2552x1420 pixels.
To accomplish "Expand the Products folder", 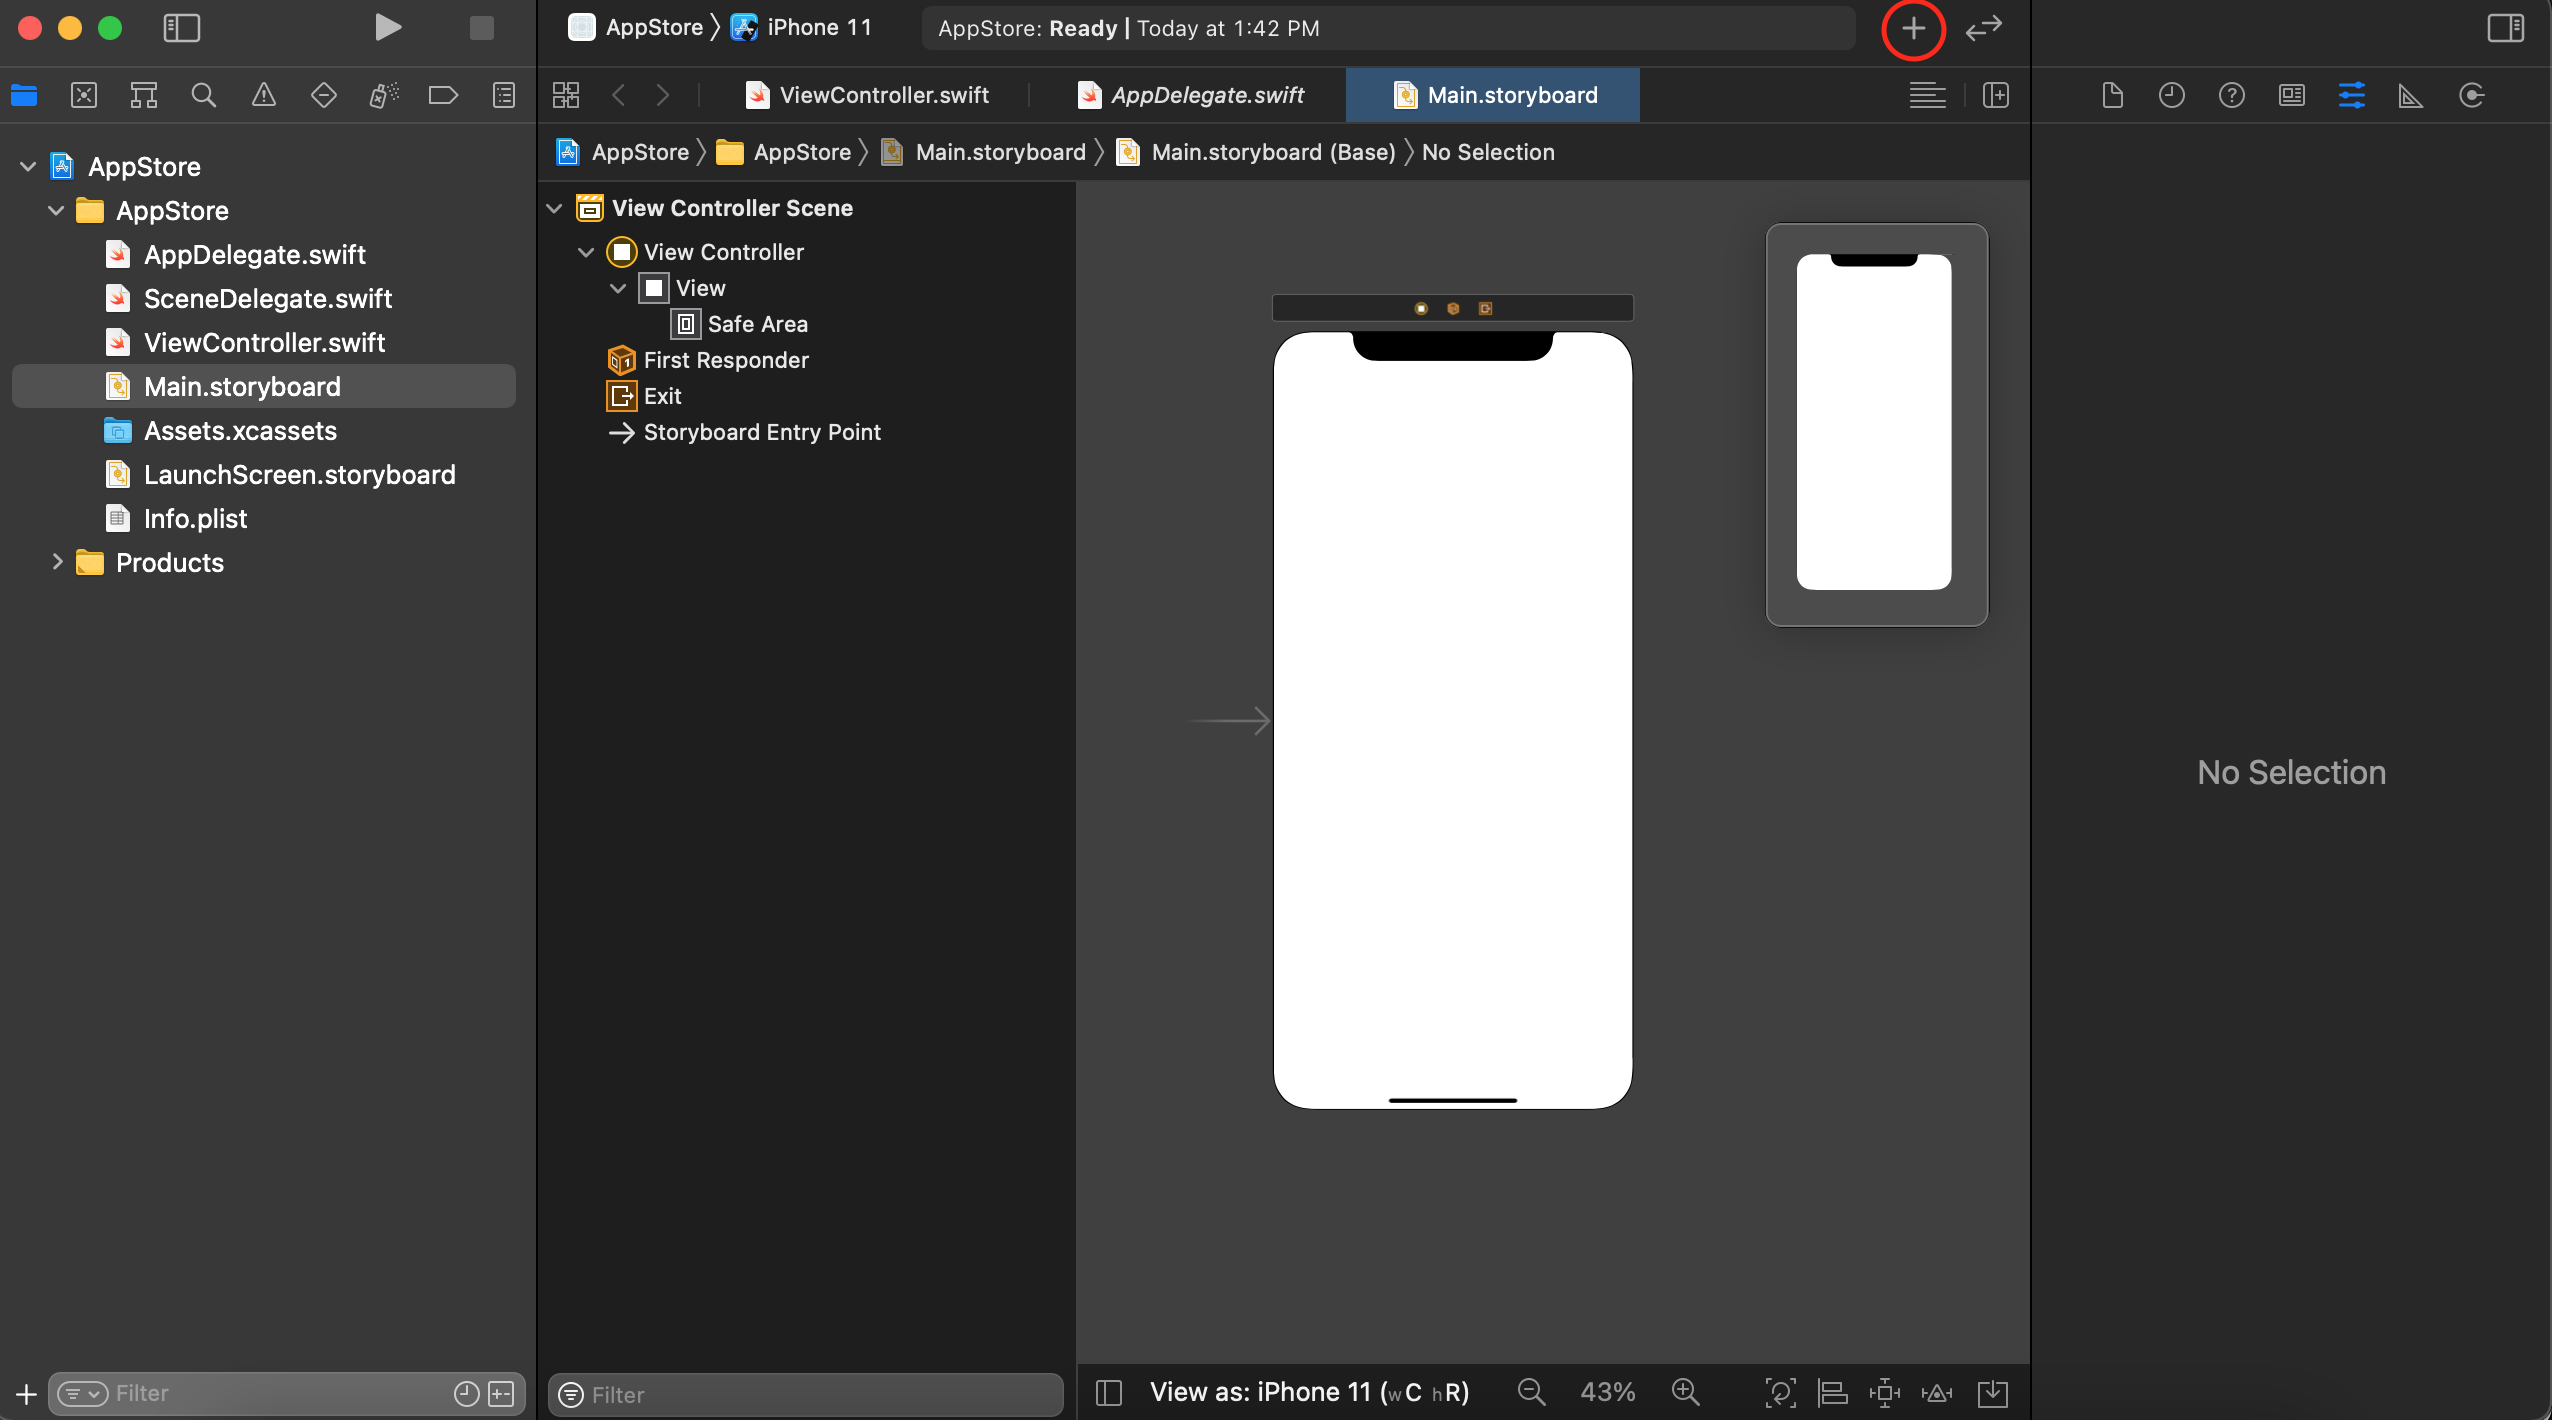I will pyautogui.click(x=57, y=562).
